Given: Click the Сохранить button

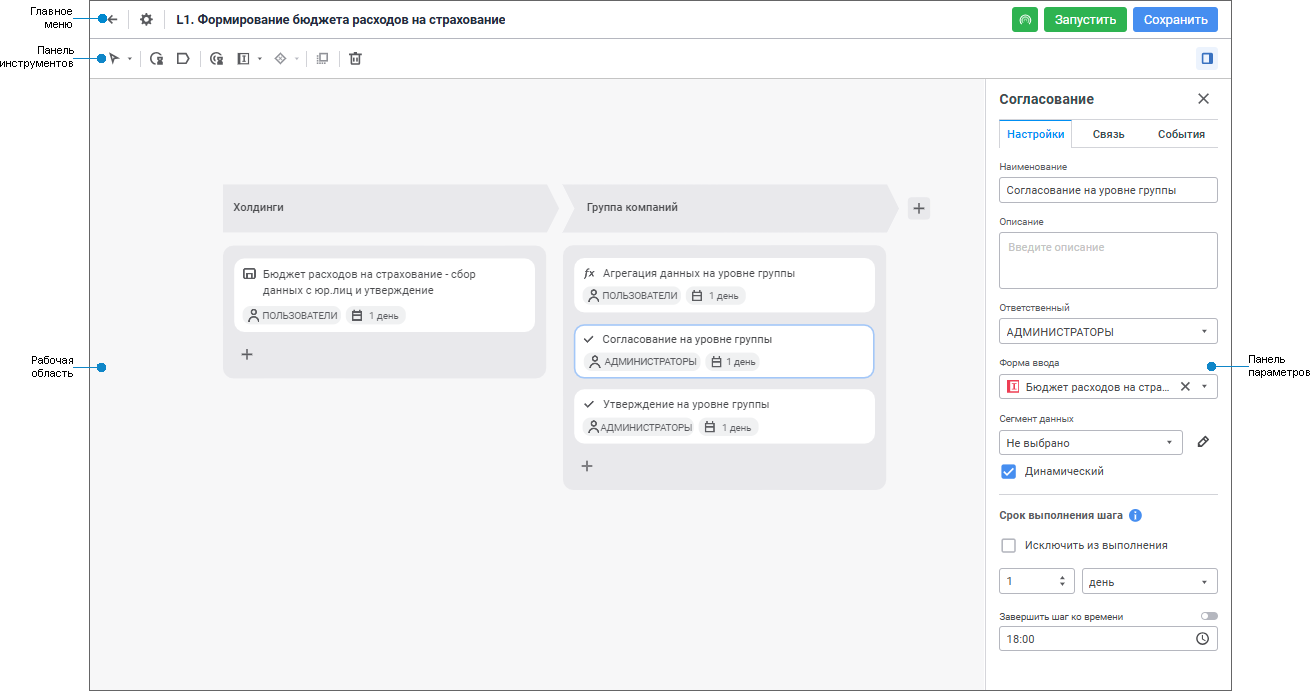Looking at the screenshot, I should click(1175, 20).
